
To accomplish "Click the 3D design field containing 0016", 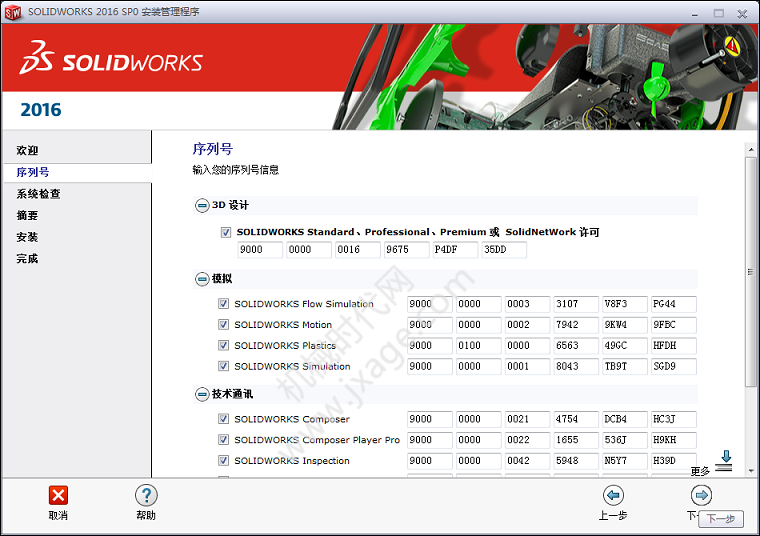I will pos(357,250).
